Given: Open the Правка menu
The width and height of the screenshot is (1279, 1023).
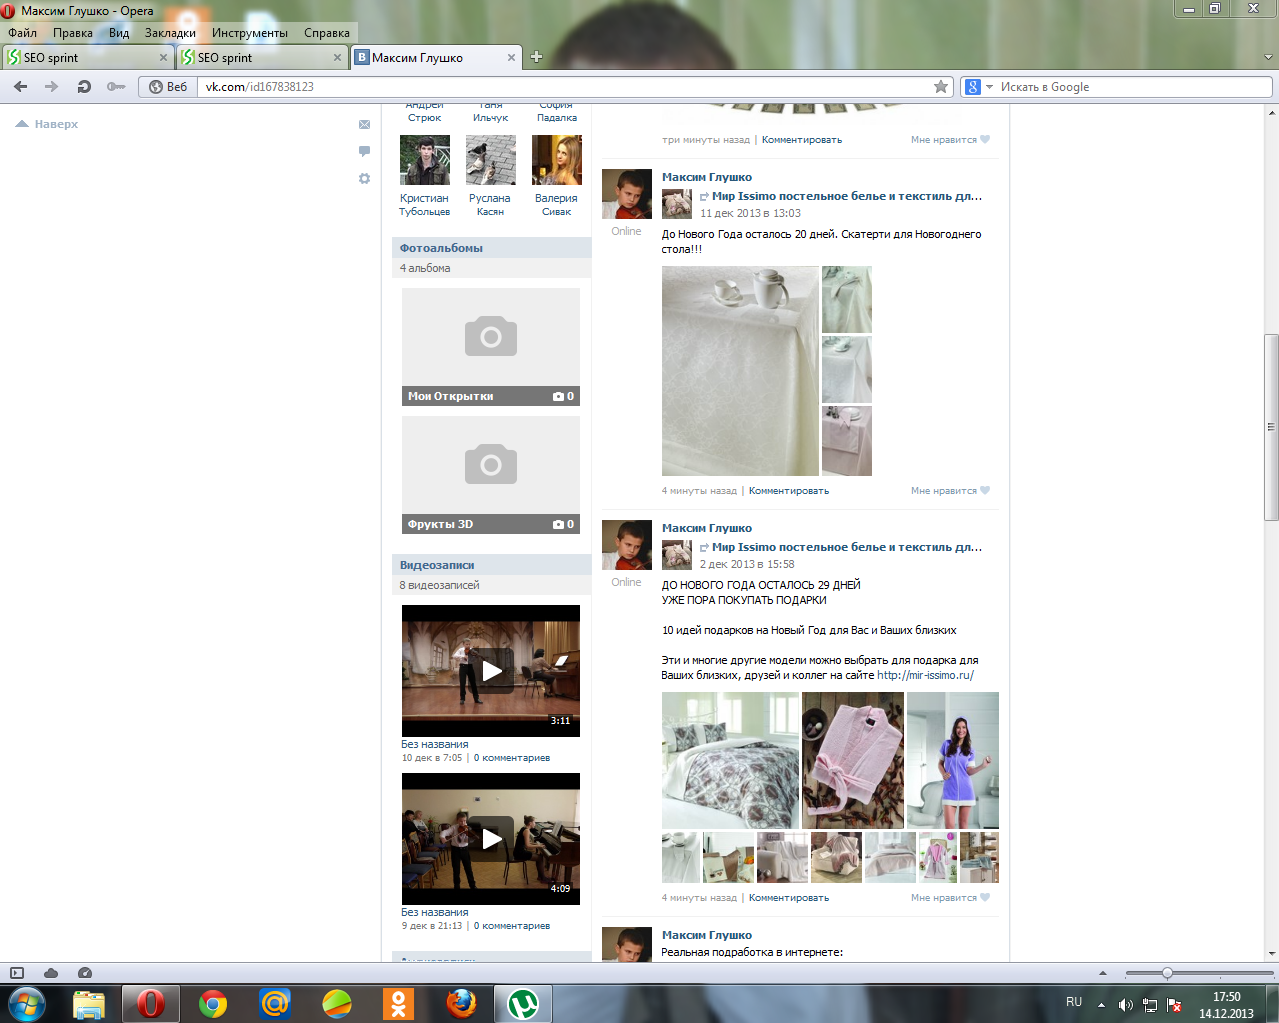Looking at the screenshot, I should coord(73,33).
